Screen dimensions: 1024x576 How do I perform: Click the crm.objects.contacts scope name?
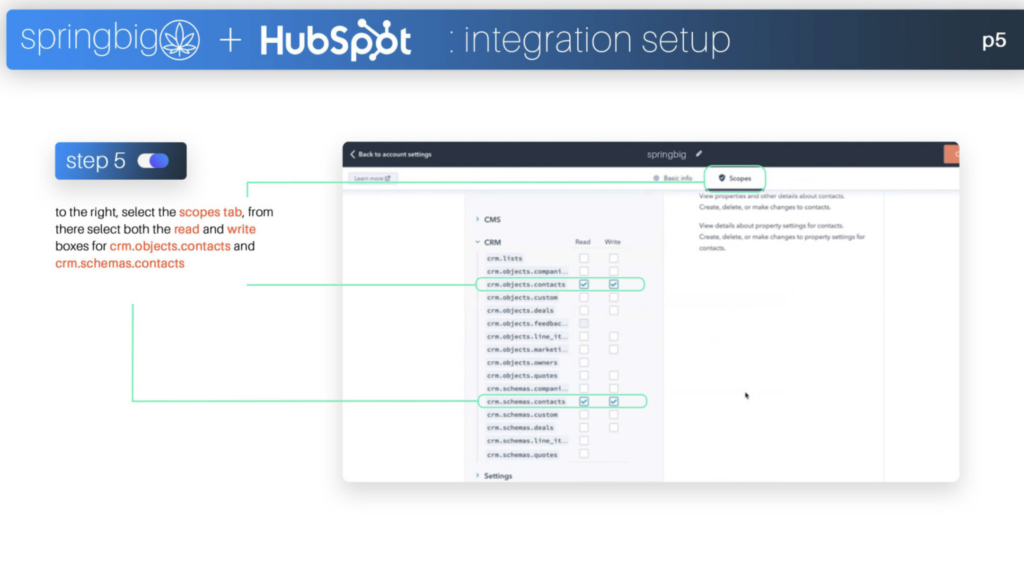tap(526, 285)
